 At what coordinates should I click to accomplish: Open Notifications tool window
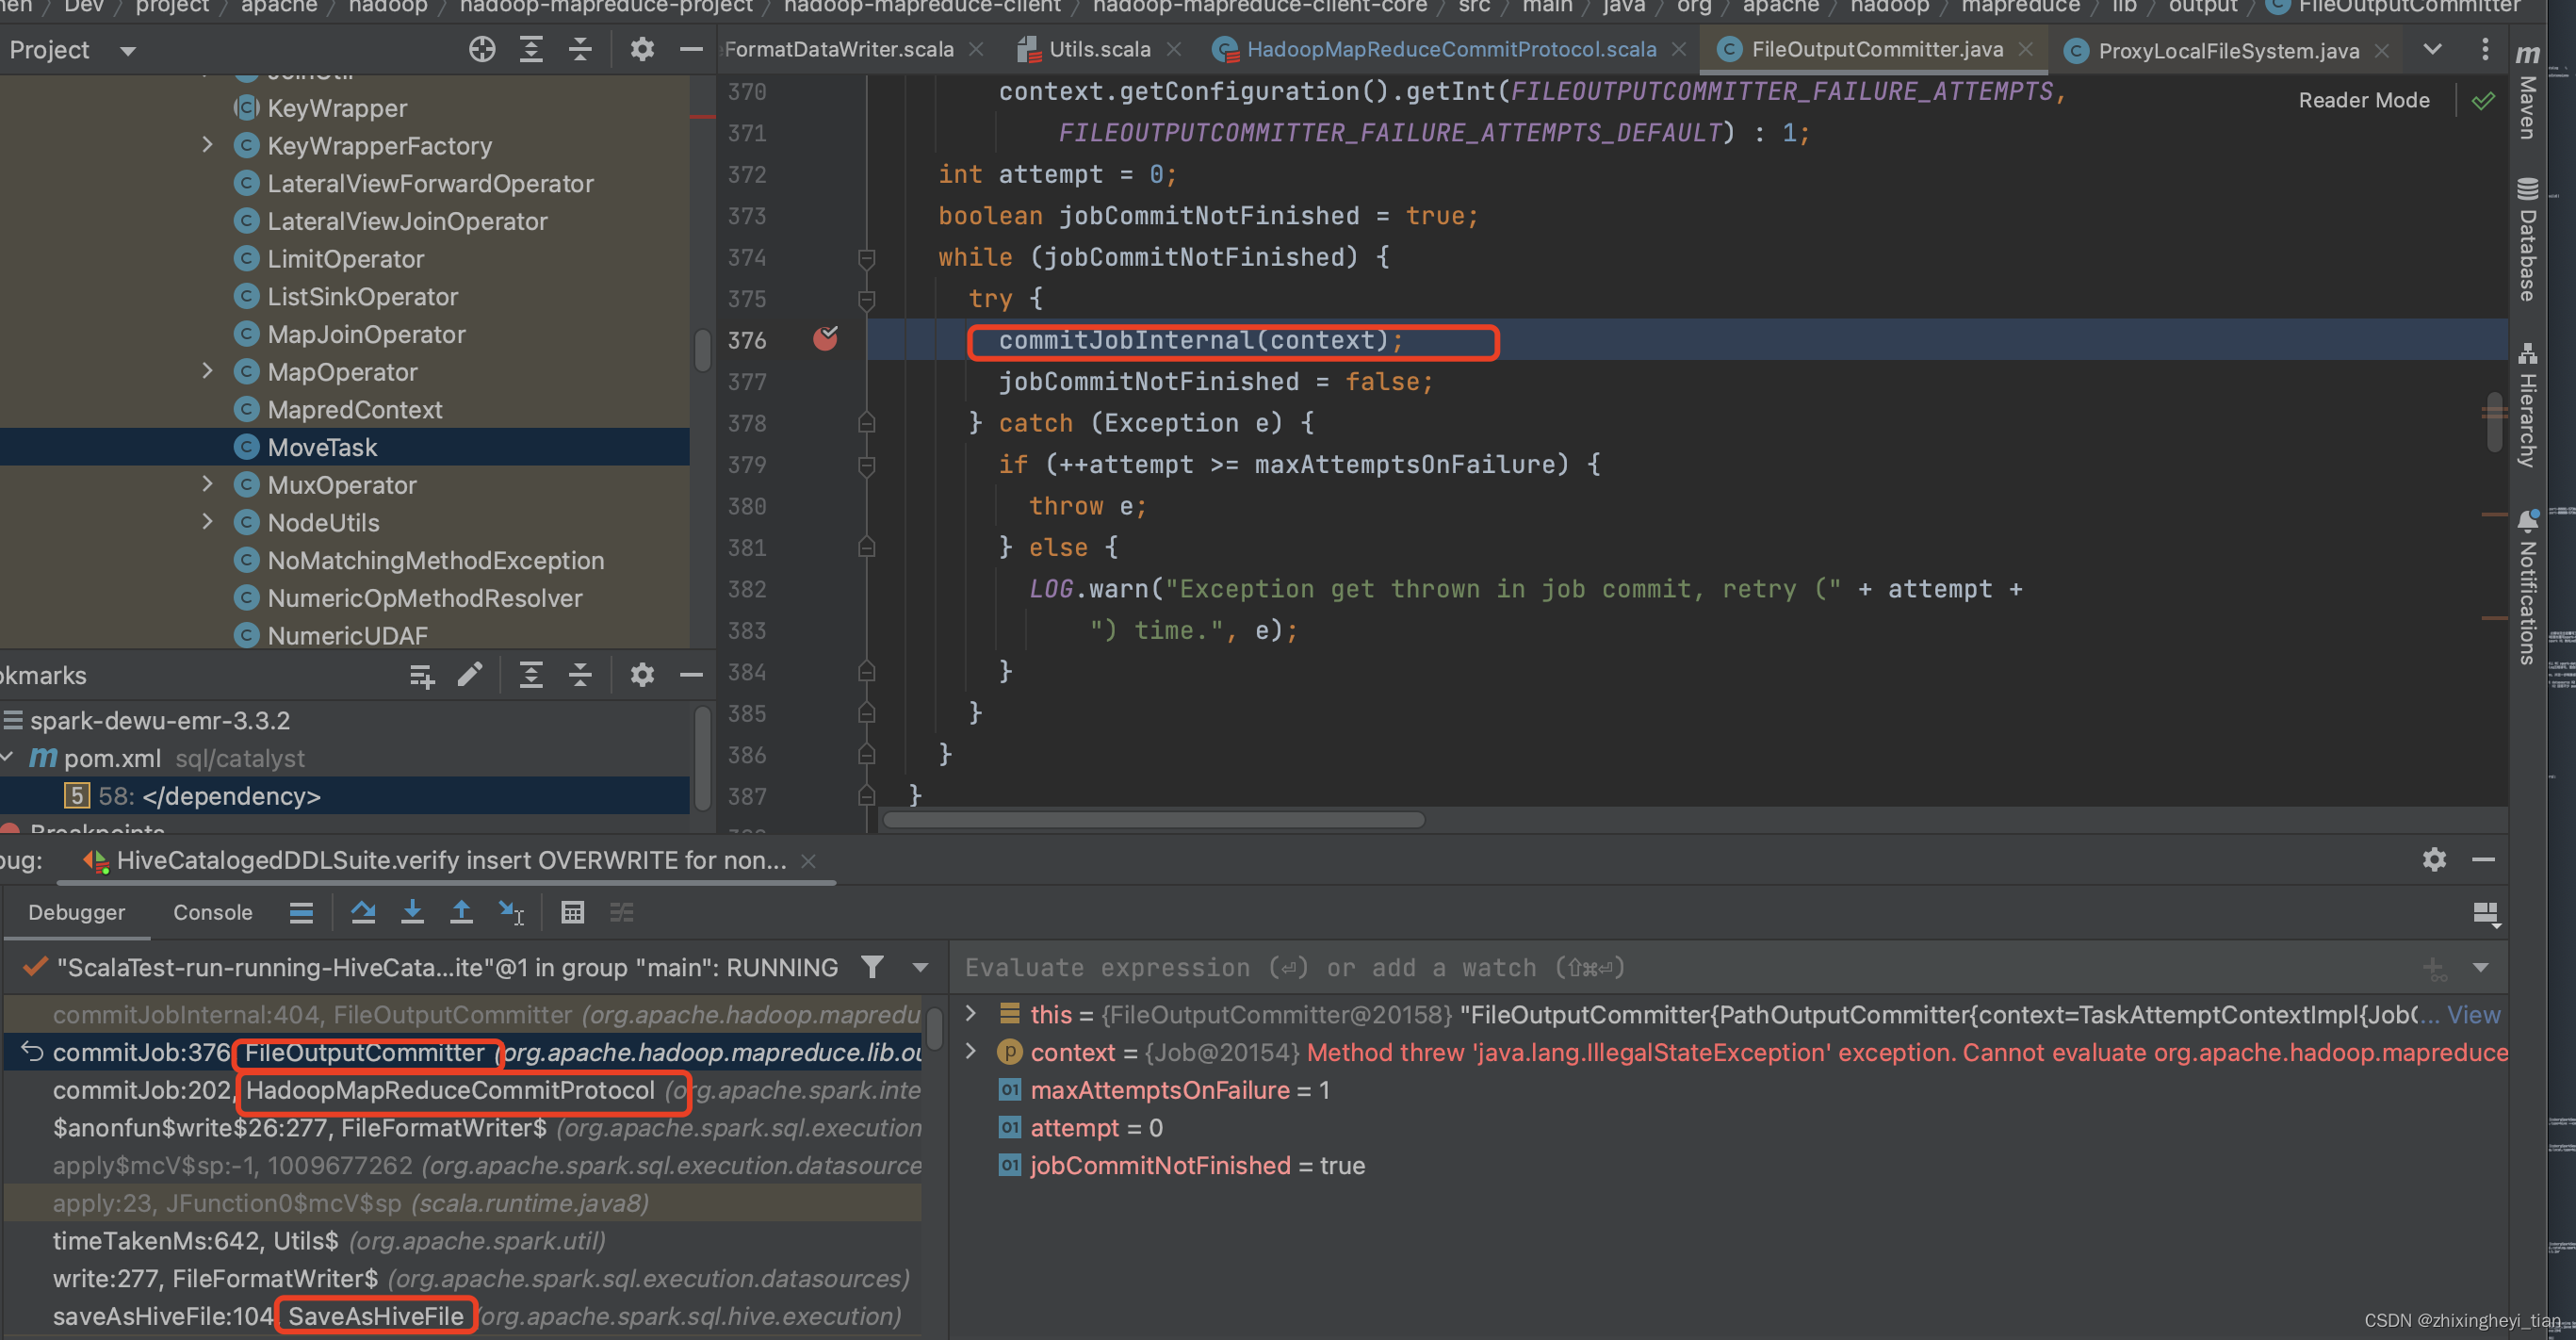(x=2528, y=588)
